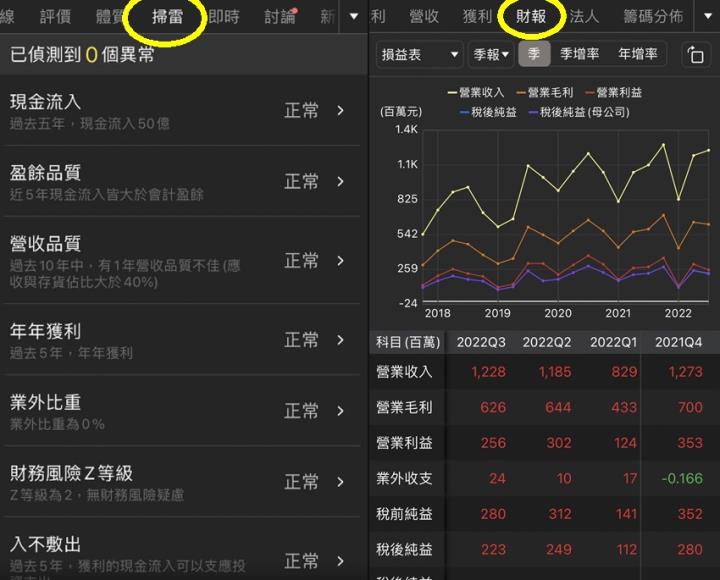Viewport: 720px width, 580px height.
Task: Toggle the 營業收入 legend series
Action: [476, 93]
